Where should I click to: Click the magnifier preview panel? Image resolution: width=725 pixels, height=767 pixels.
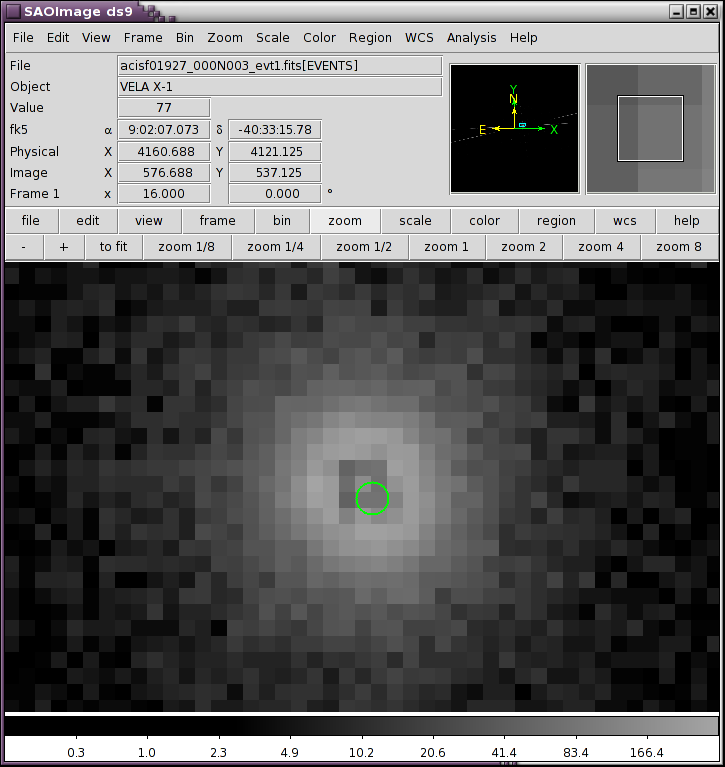pyautogui.click(x=650, y=129)
